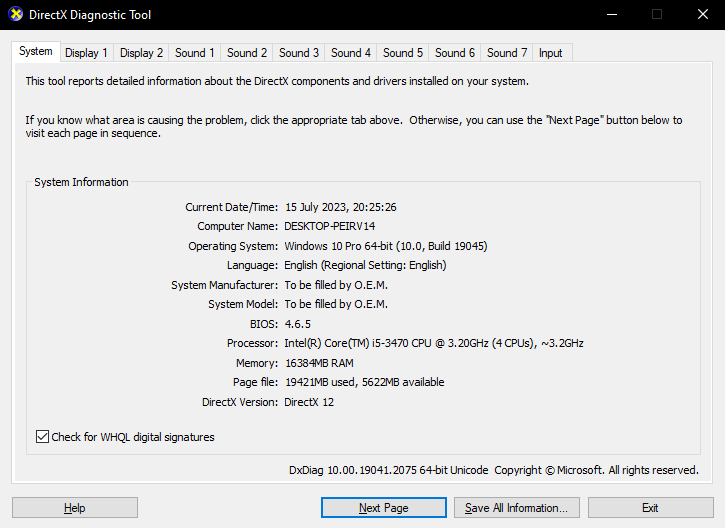Click the DxDiag 10.00.19041.2075 version text
The image size is (725, 528).
click(388, 470)
